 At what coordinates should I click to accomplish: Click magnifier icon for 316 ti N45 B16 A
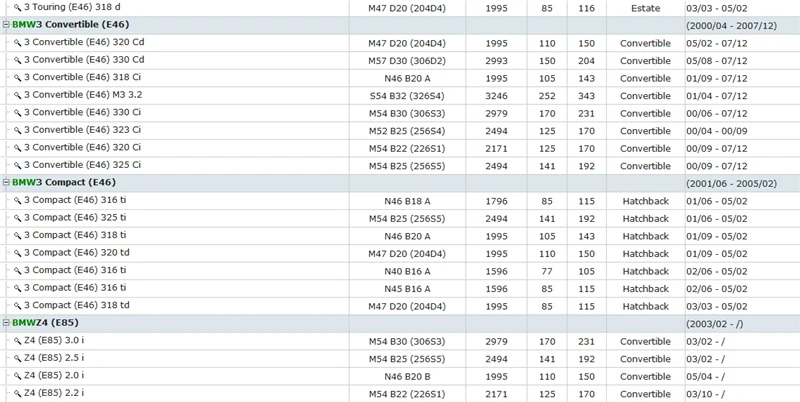pos(17,288)
